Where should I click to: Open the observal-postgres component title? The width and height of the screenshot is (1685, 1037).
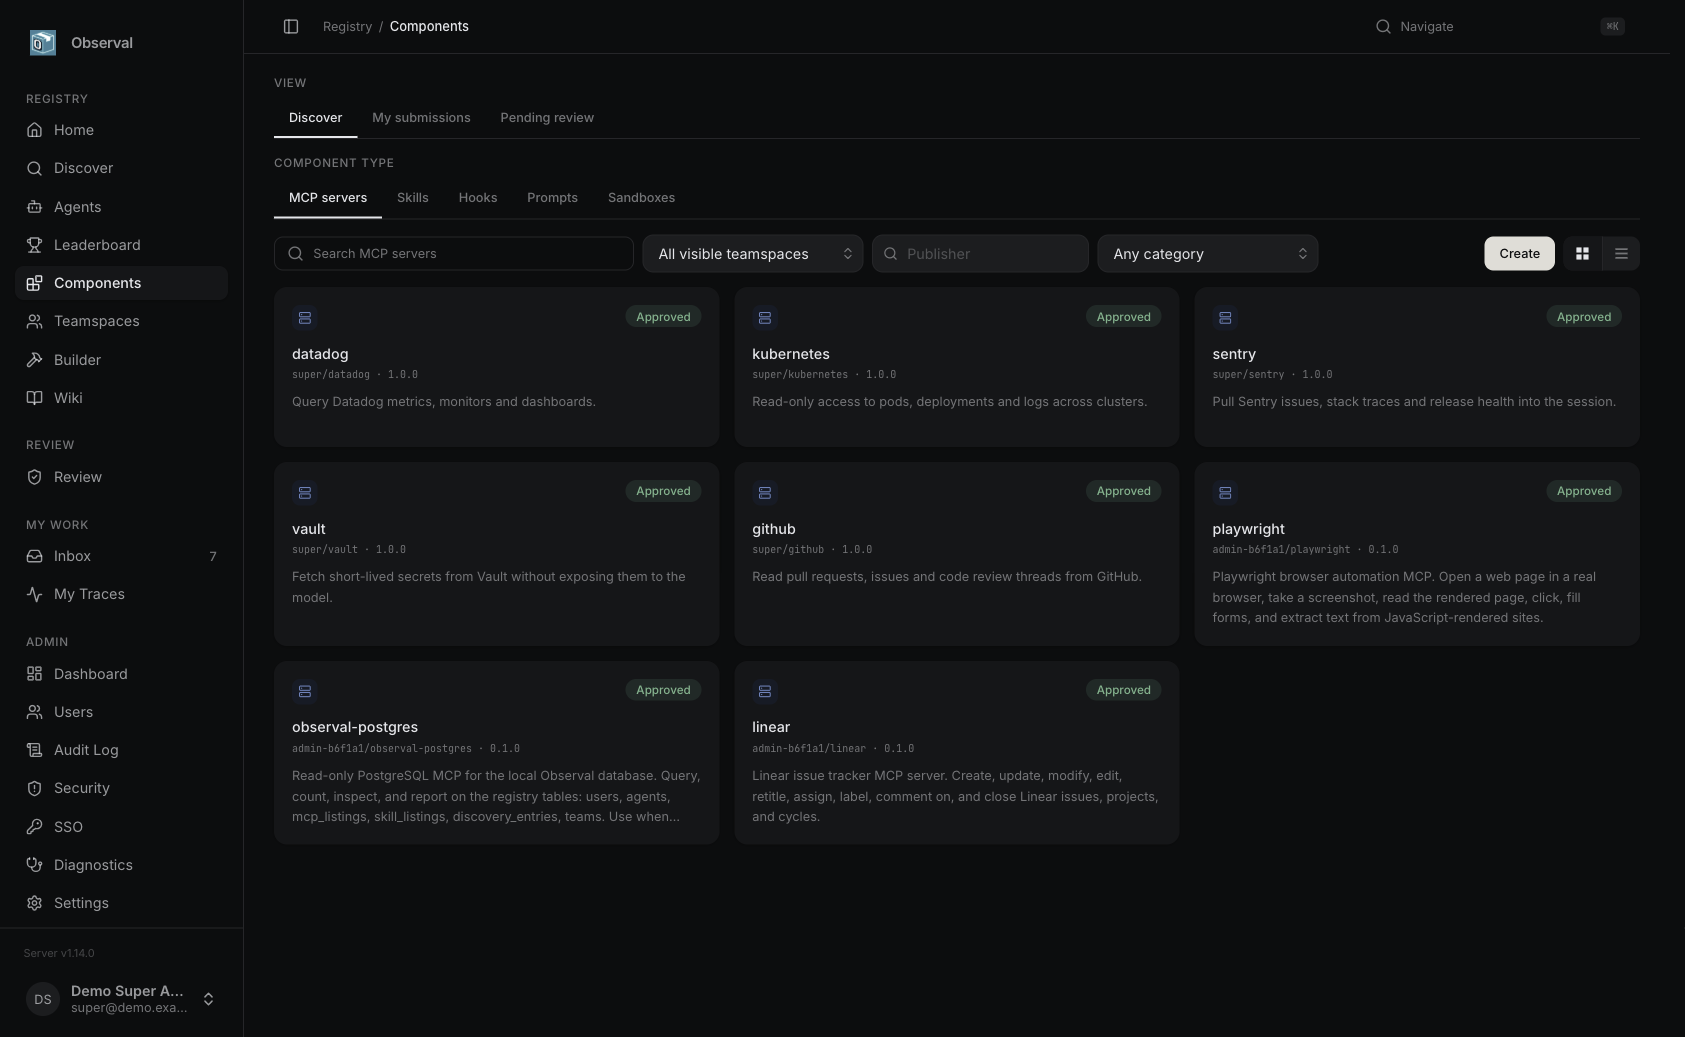click(355, 727)
